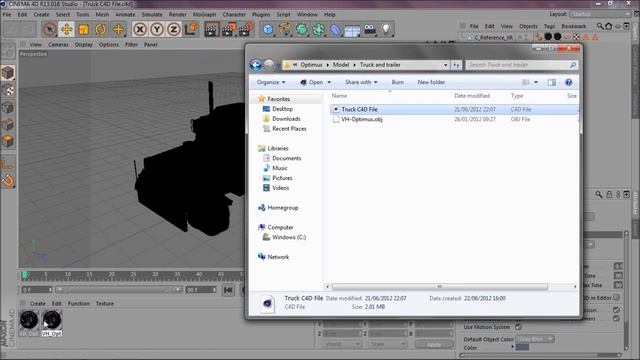
Task: Toggle the Z axis lock
Action: point(174,29)
